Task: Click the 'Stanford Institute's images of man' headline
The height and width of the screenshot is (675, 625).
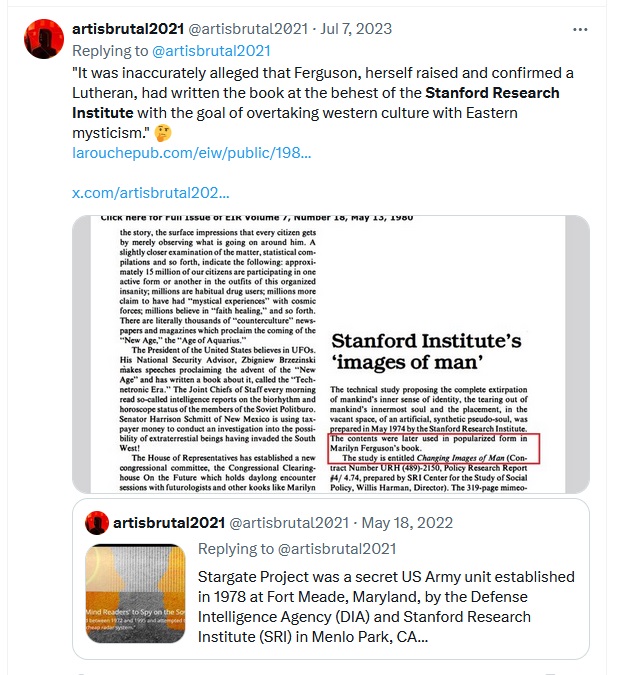Action: (x=426, y=351)
